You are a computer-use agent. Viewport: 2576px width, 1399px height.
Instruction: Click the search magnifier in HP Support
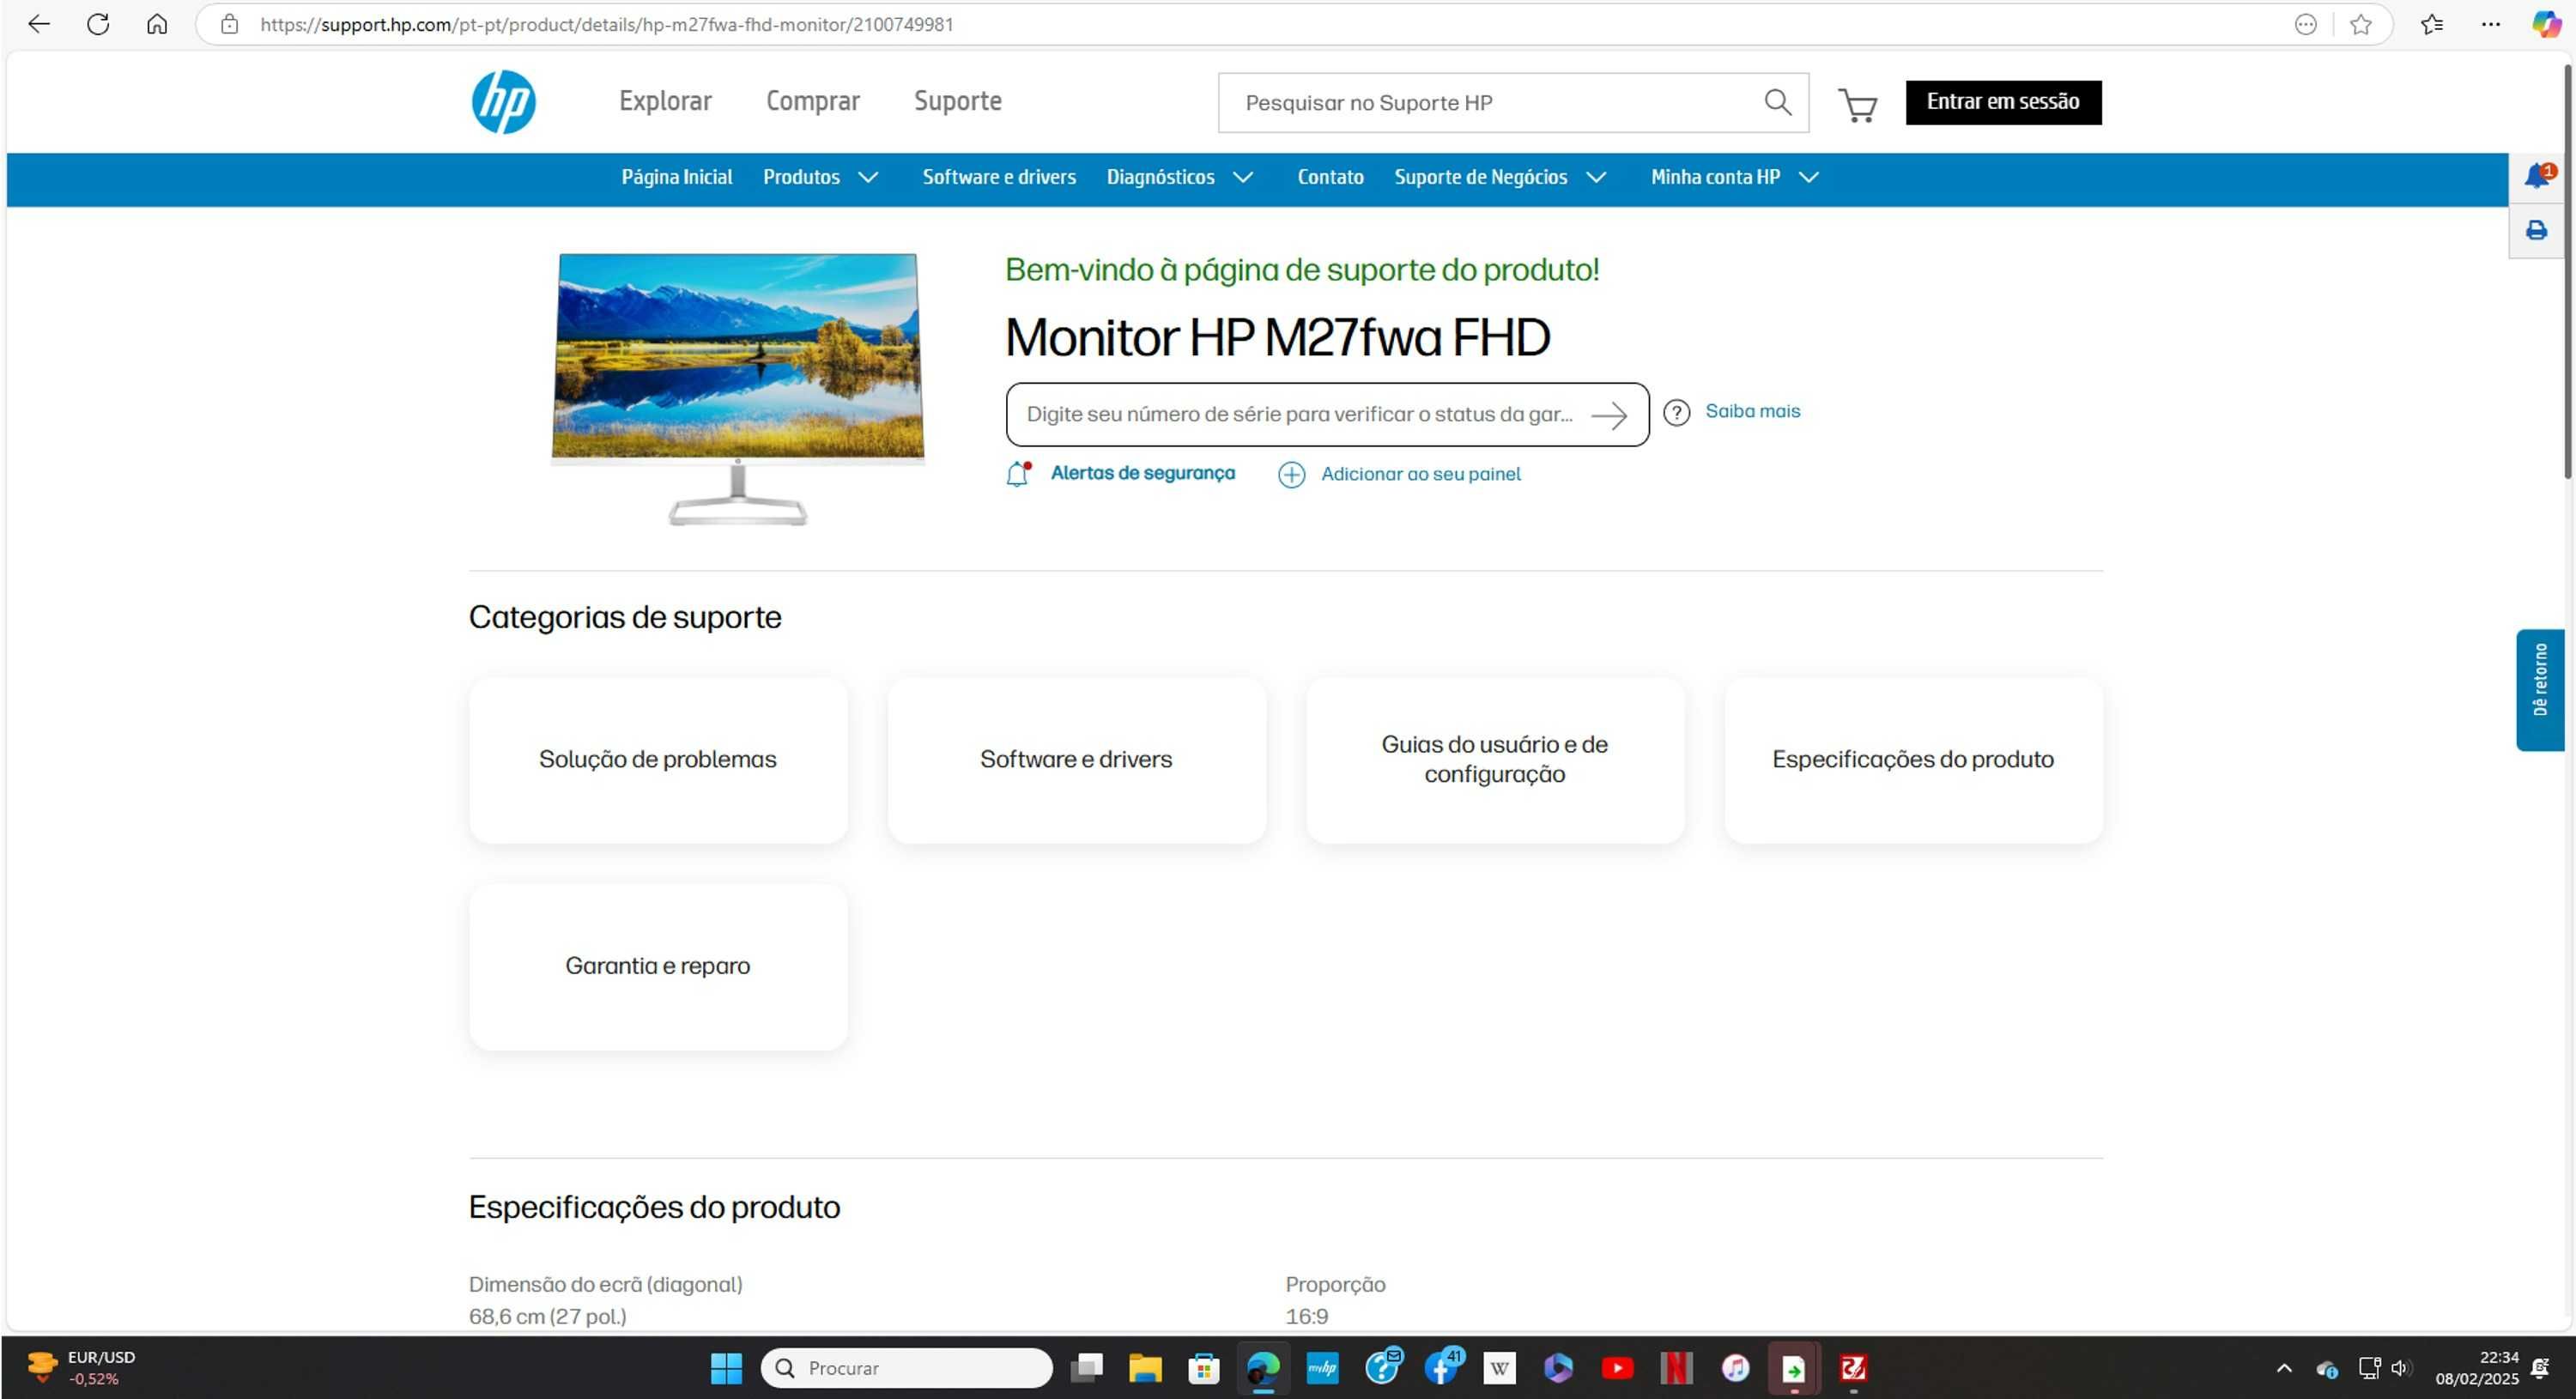[x=1777, y=102]
